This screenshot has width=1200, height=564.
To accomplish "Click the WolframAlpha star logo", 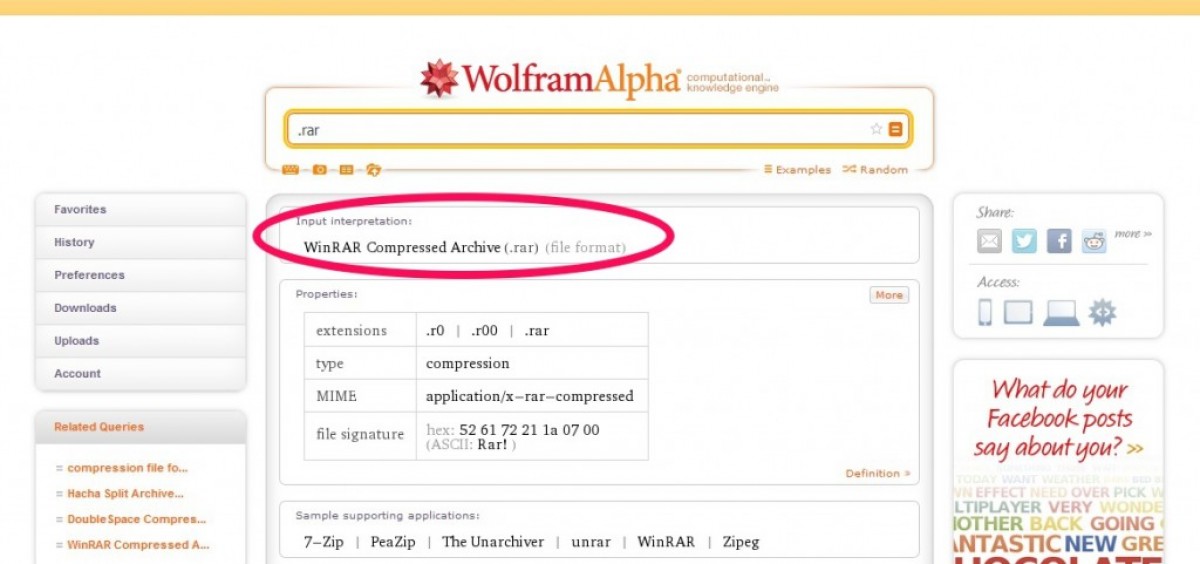I will [x=440, y=78].
